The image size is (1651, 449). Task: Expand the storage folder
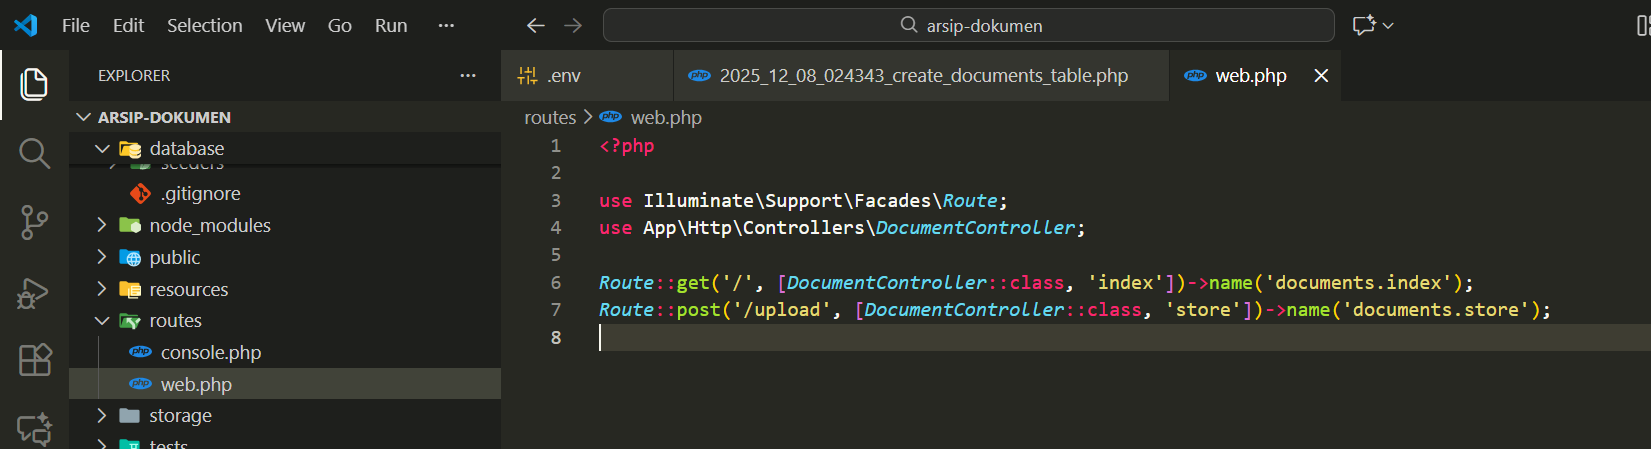pyautogui.click(x=102, y=415)
